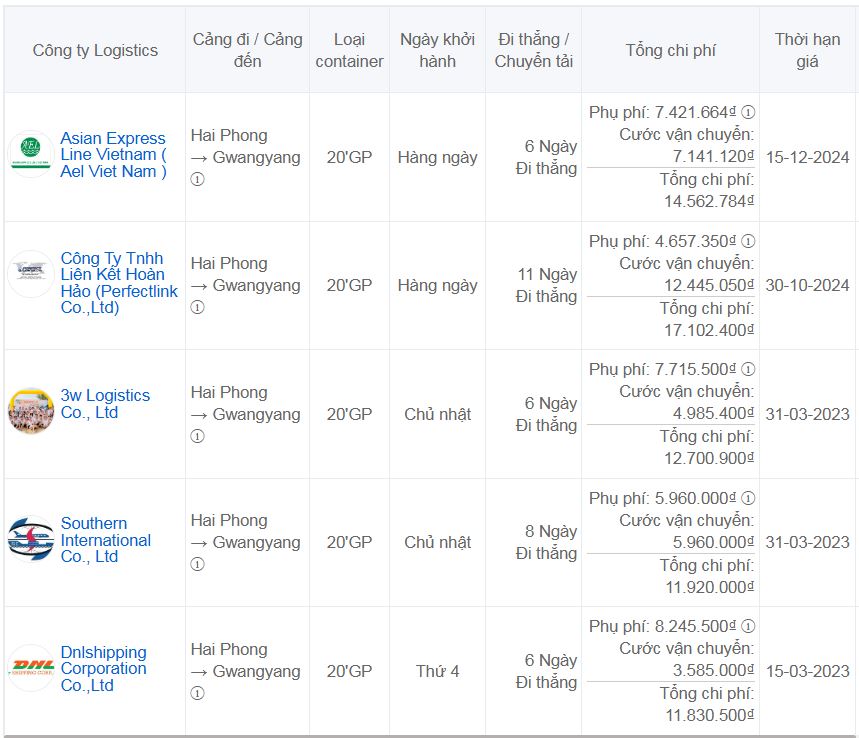Click the Tổng chi phí column header

tap(670, 50)
